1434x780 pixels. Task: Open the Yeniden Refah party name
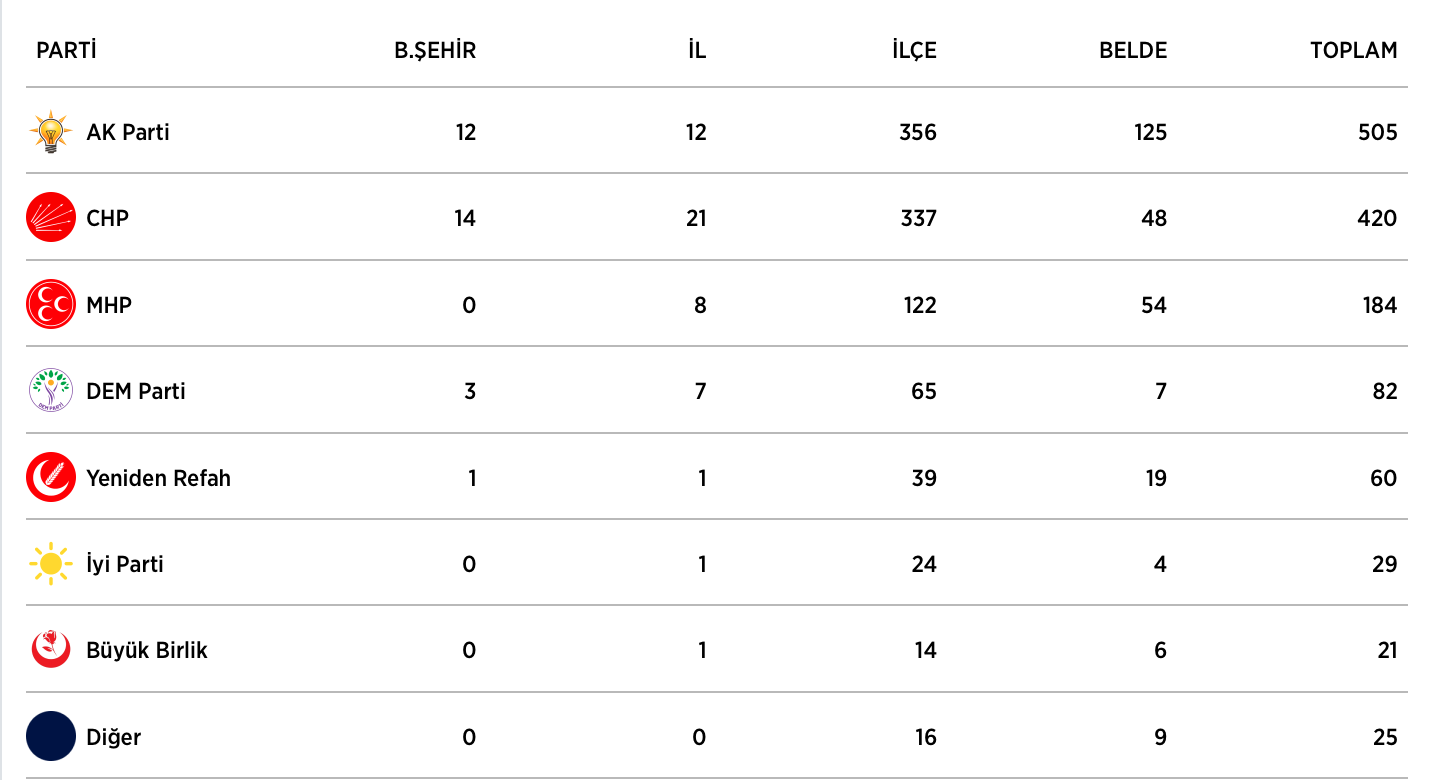(159, 478)
